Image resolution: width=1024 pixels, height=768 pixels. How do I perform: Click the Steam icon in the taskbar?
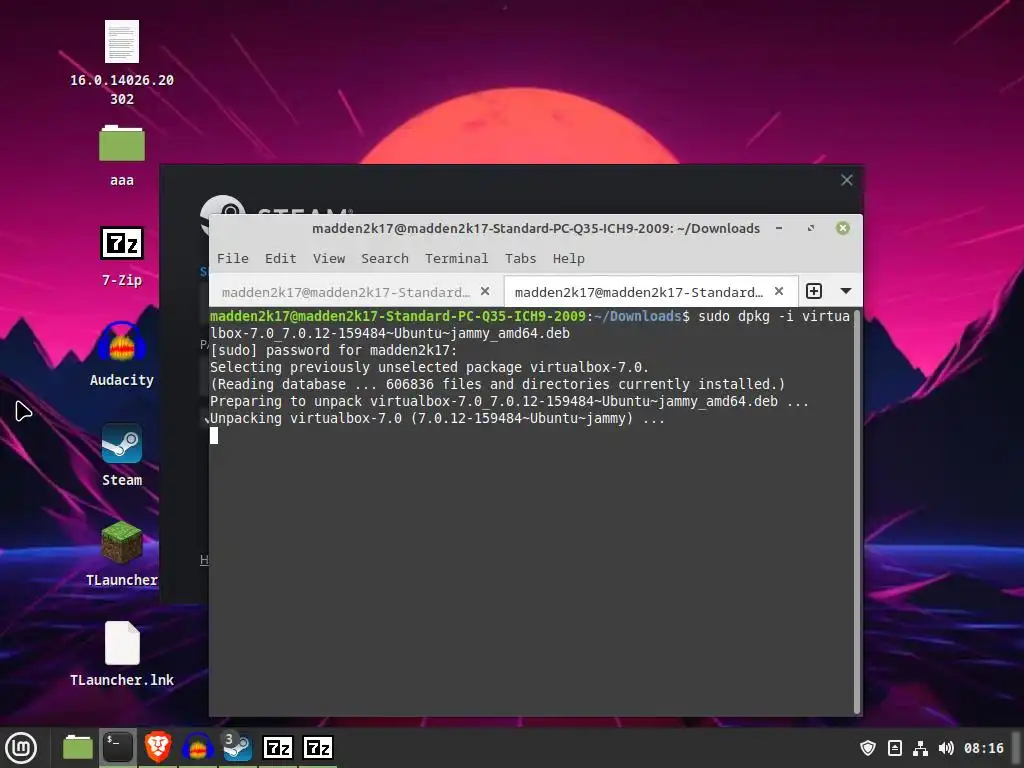tap(237, 748)
